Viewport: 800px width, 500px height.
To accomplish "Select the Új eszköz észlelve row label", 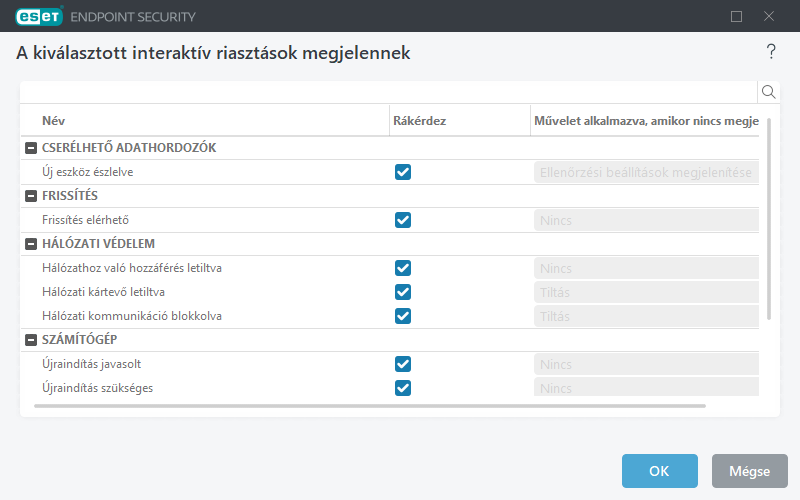I will [88, 172].
